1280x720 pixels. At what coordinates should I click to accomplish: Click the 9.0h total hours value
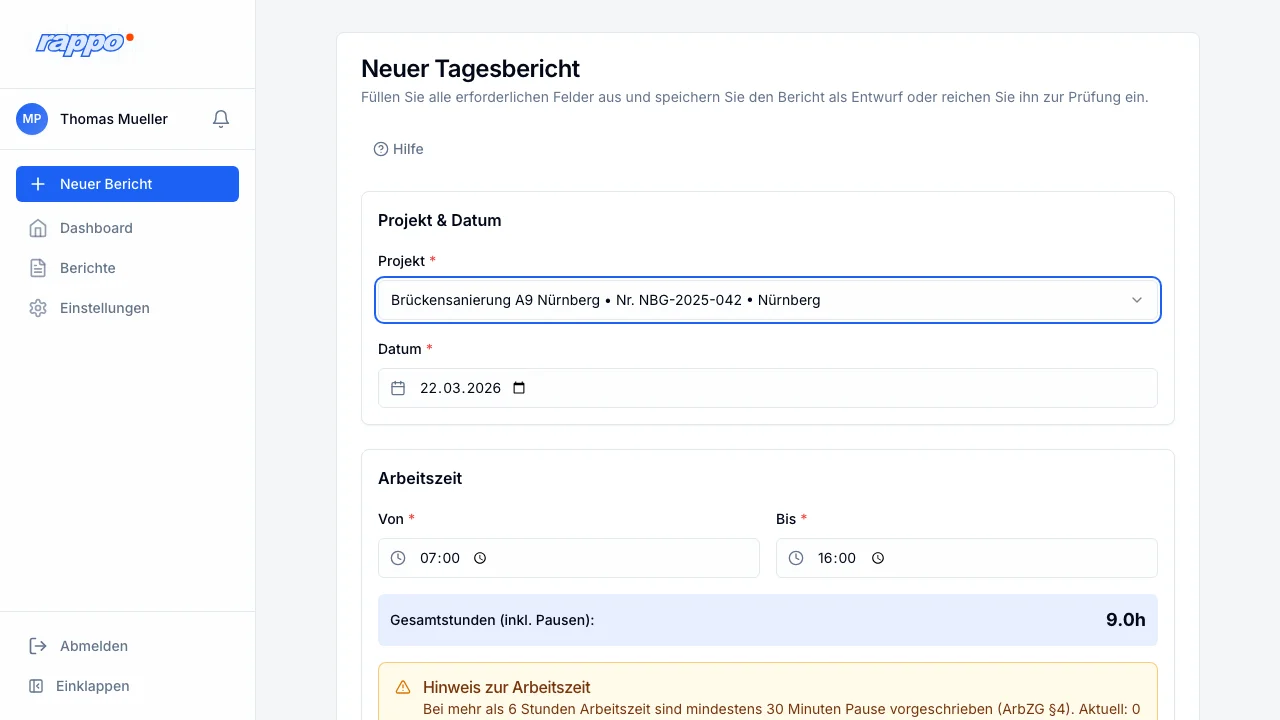[1126, 620]
